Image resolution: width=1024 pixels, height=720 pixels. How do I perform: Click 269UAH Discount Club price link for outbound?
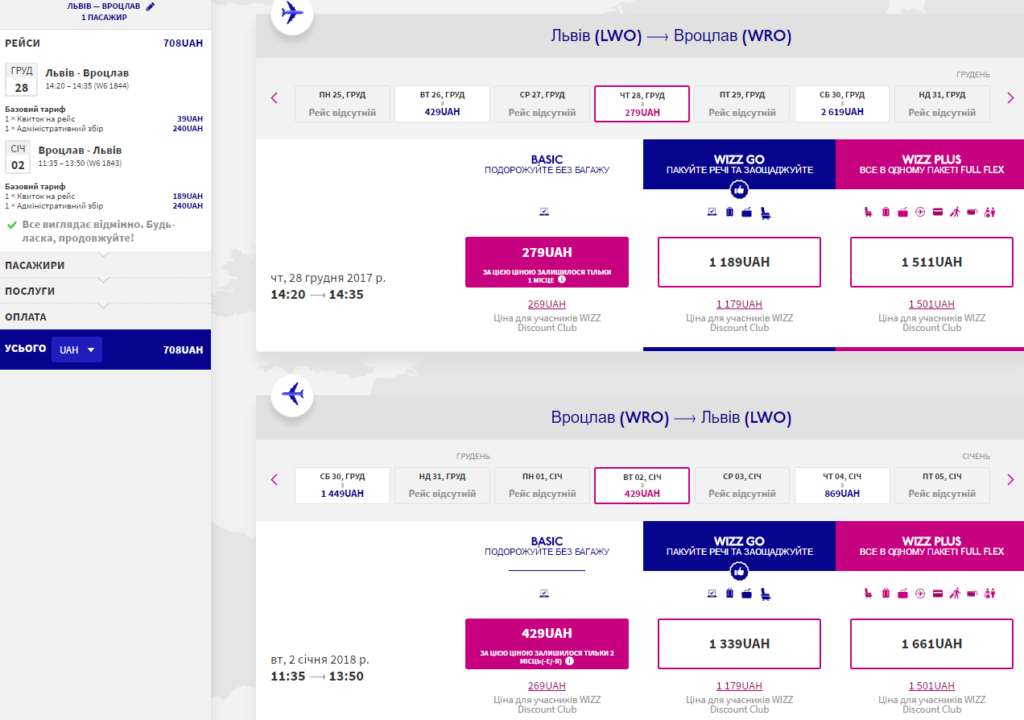pos(547,304)
